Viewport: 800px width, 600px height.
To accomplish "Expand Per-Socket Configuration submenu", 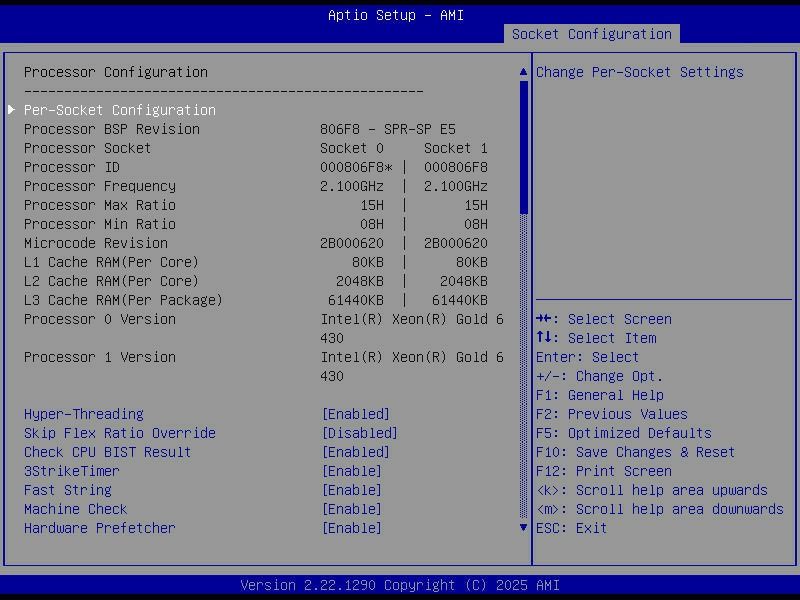I will click(x=120, y=110).
